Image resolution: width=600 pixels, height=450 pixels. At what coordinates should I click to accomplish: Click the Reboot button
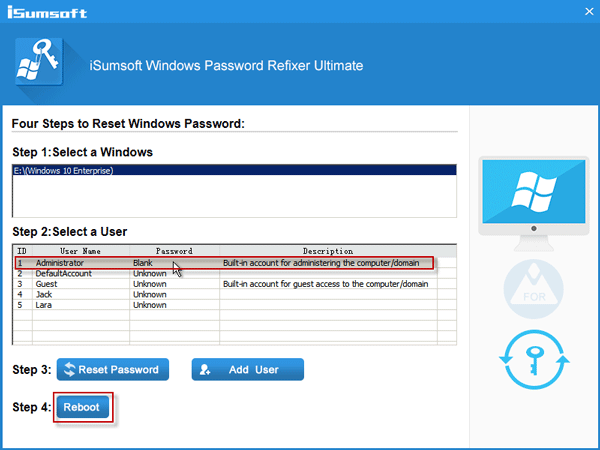[x=83, y=407]
